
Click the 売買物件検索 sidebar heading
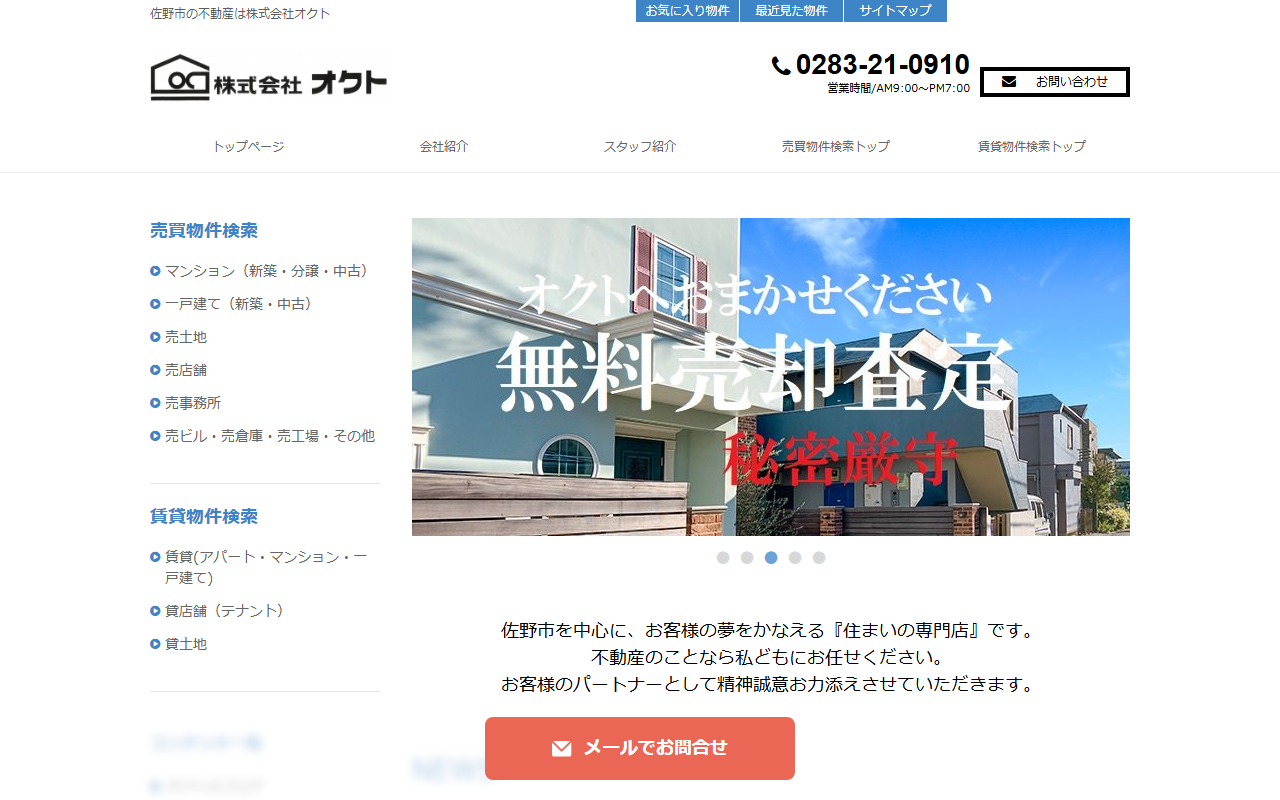click(x=204, y=231)
